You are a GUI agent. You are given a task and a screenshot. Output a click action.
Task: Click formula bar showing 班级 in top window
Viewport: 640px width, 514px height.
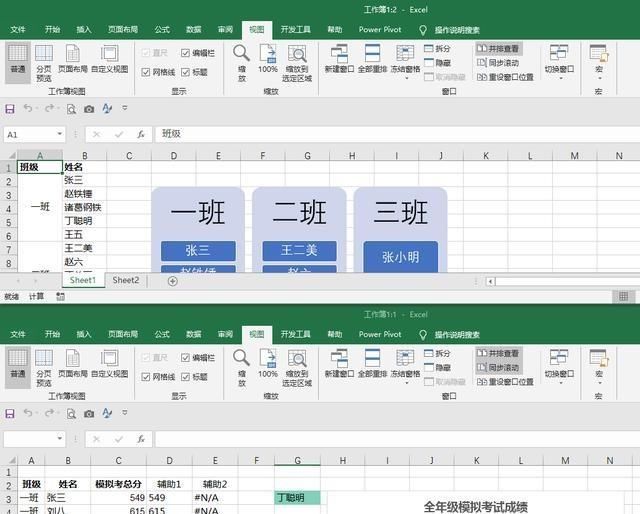(x=396, y=134)
